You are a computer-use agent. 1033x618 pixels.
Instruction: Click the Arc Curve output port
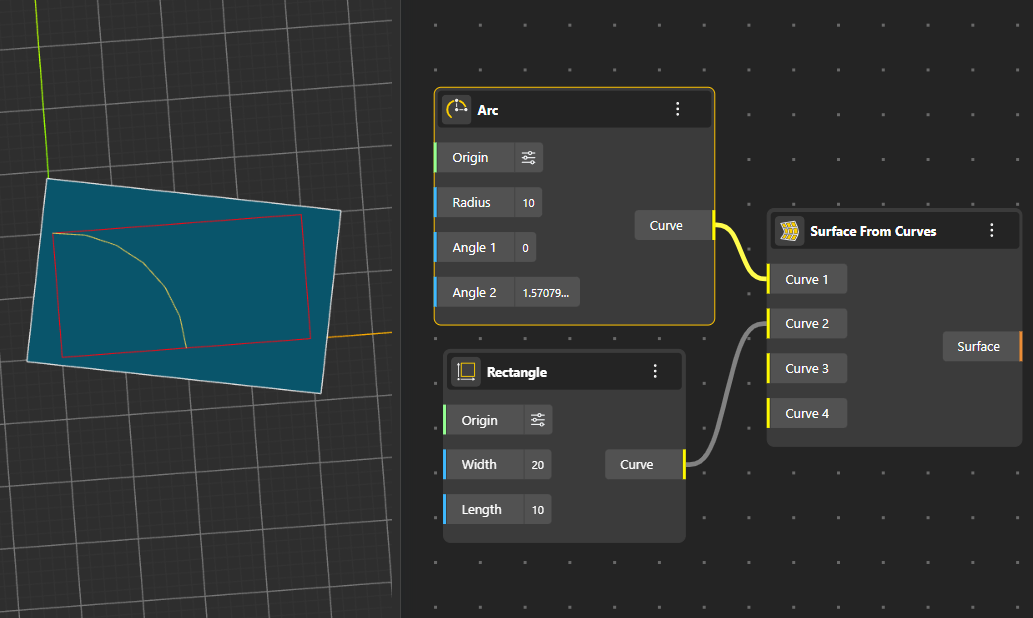[x=713, y=226]
